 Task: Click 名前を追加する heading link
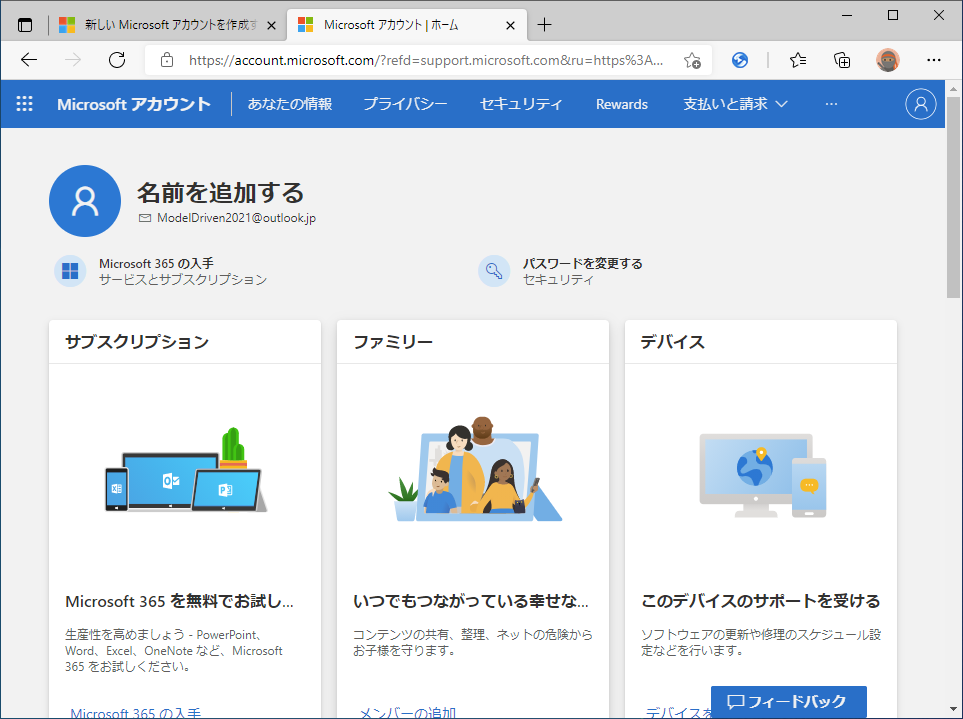coord(220,192)
